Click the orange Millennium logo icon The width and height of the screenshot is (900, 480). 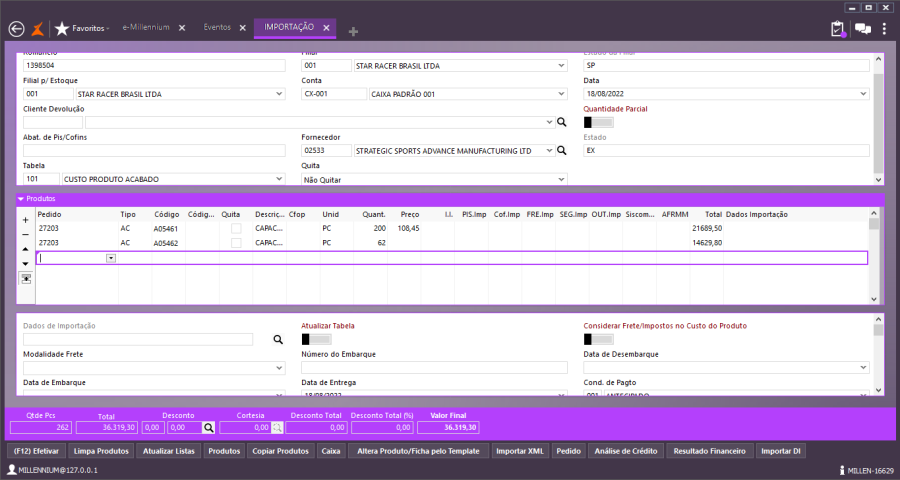coord(37,29)
